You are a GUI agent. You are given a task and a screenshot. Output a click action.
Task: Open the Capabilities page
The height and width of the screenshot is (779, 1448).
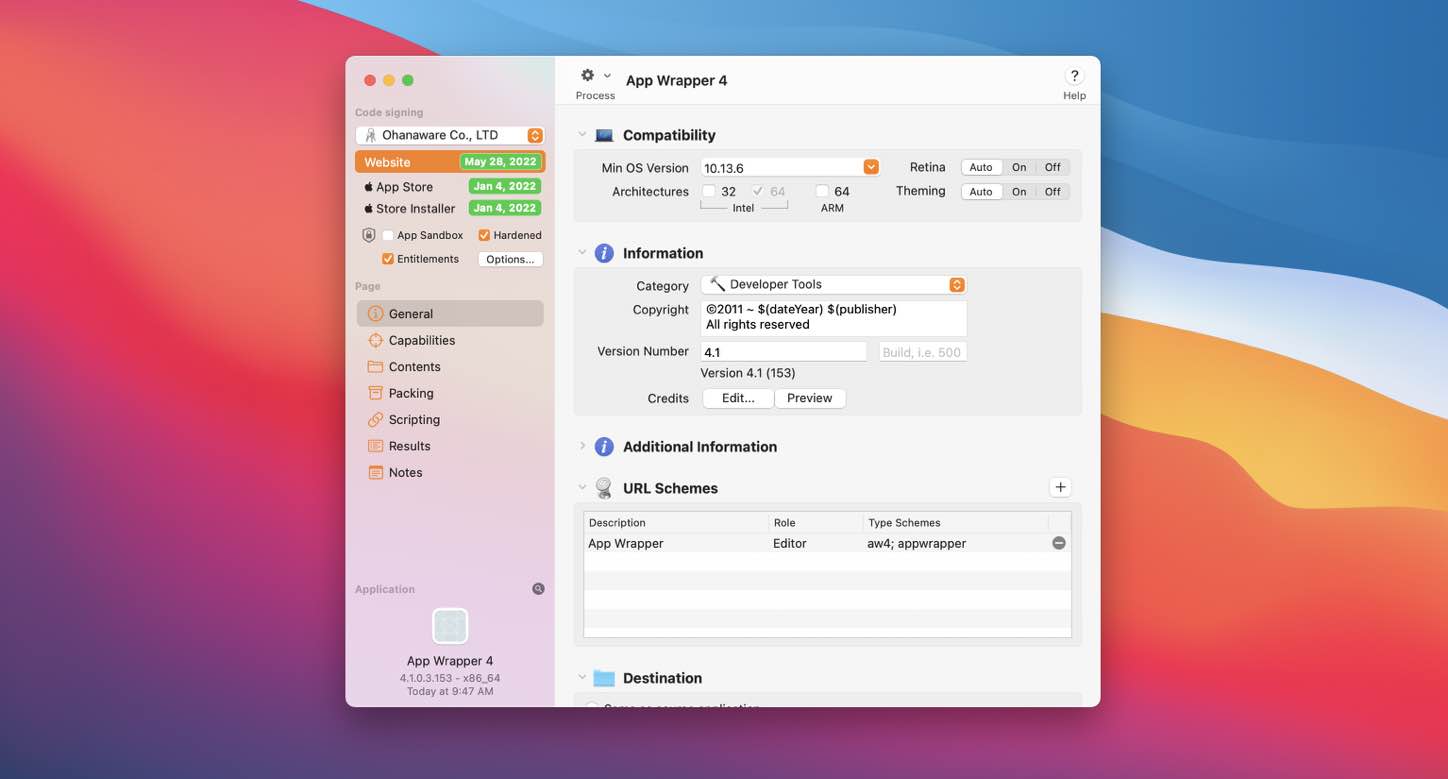click(x=450, y=340)
